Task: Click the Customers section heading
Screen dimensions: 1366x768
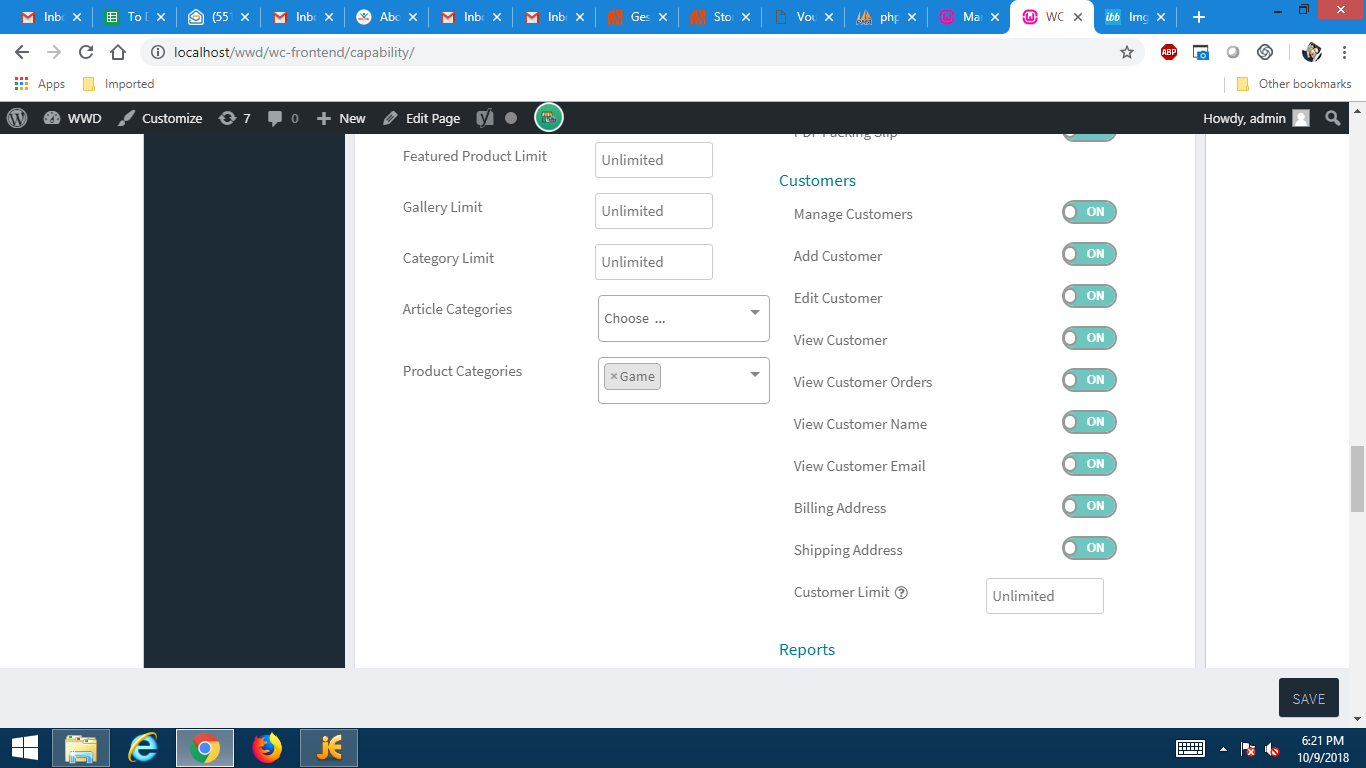Action: 817,181
